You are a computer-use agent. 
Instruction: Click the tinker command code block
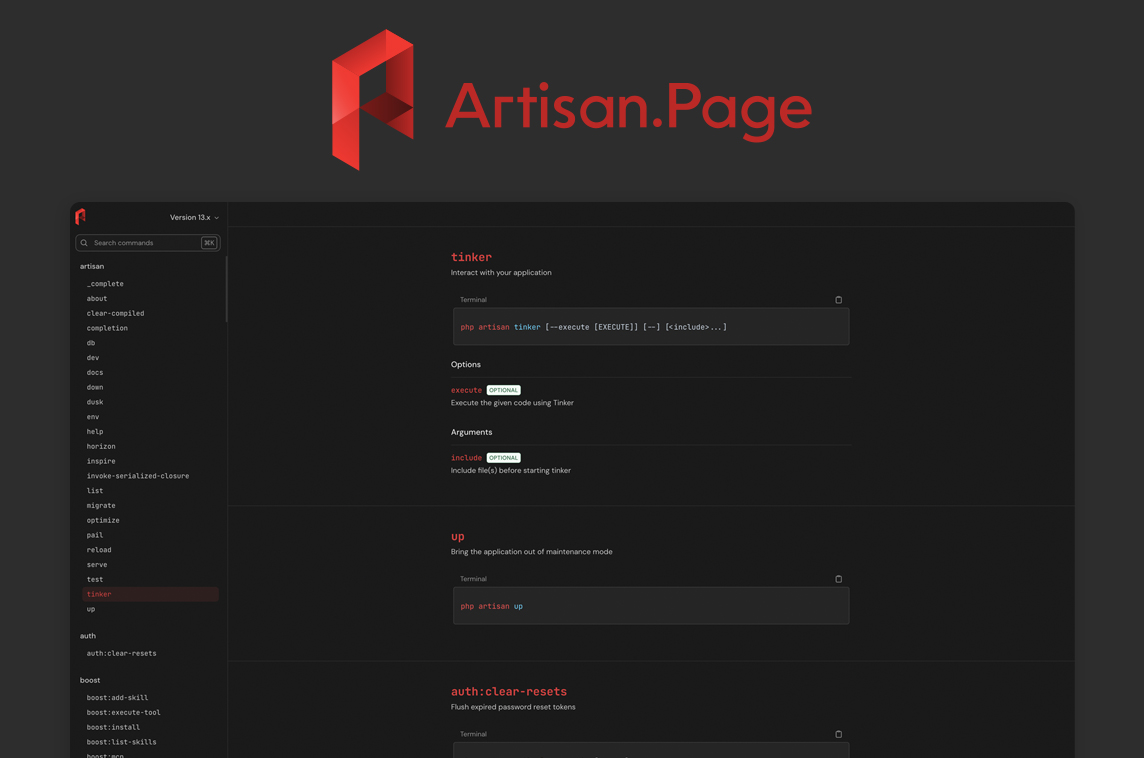click(651, 327)
